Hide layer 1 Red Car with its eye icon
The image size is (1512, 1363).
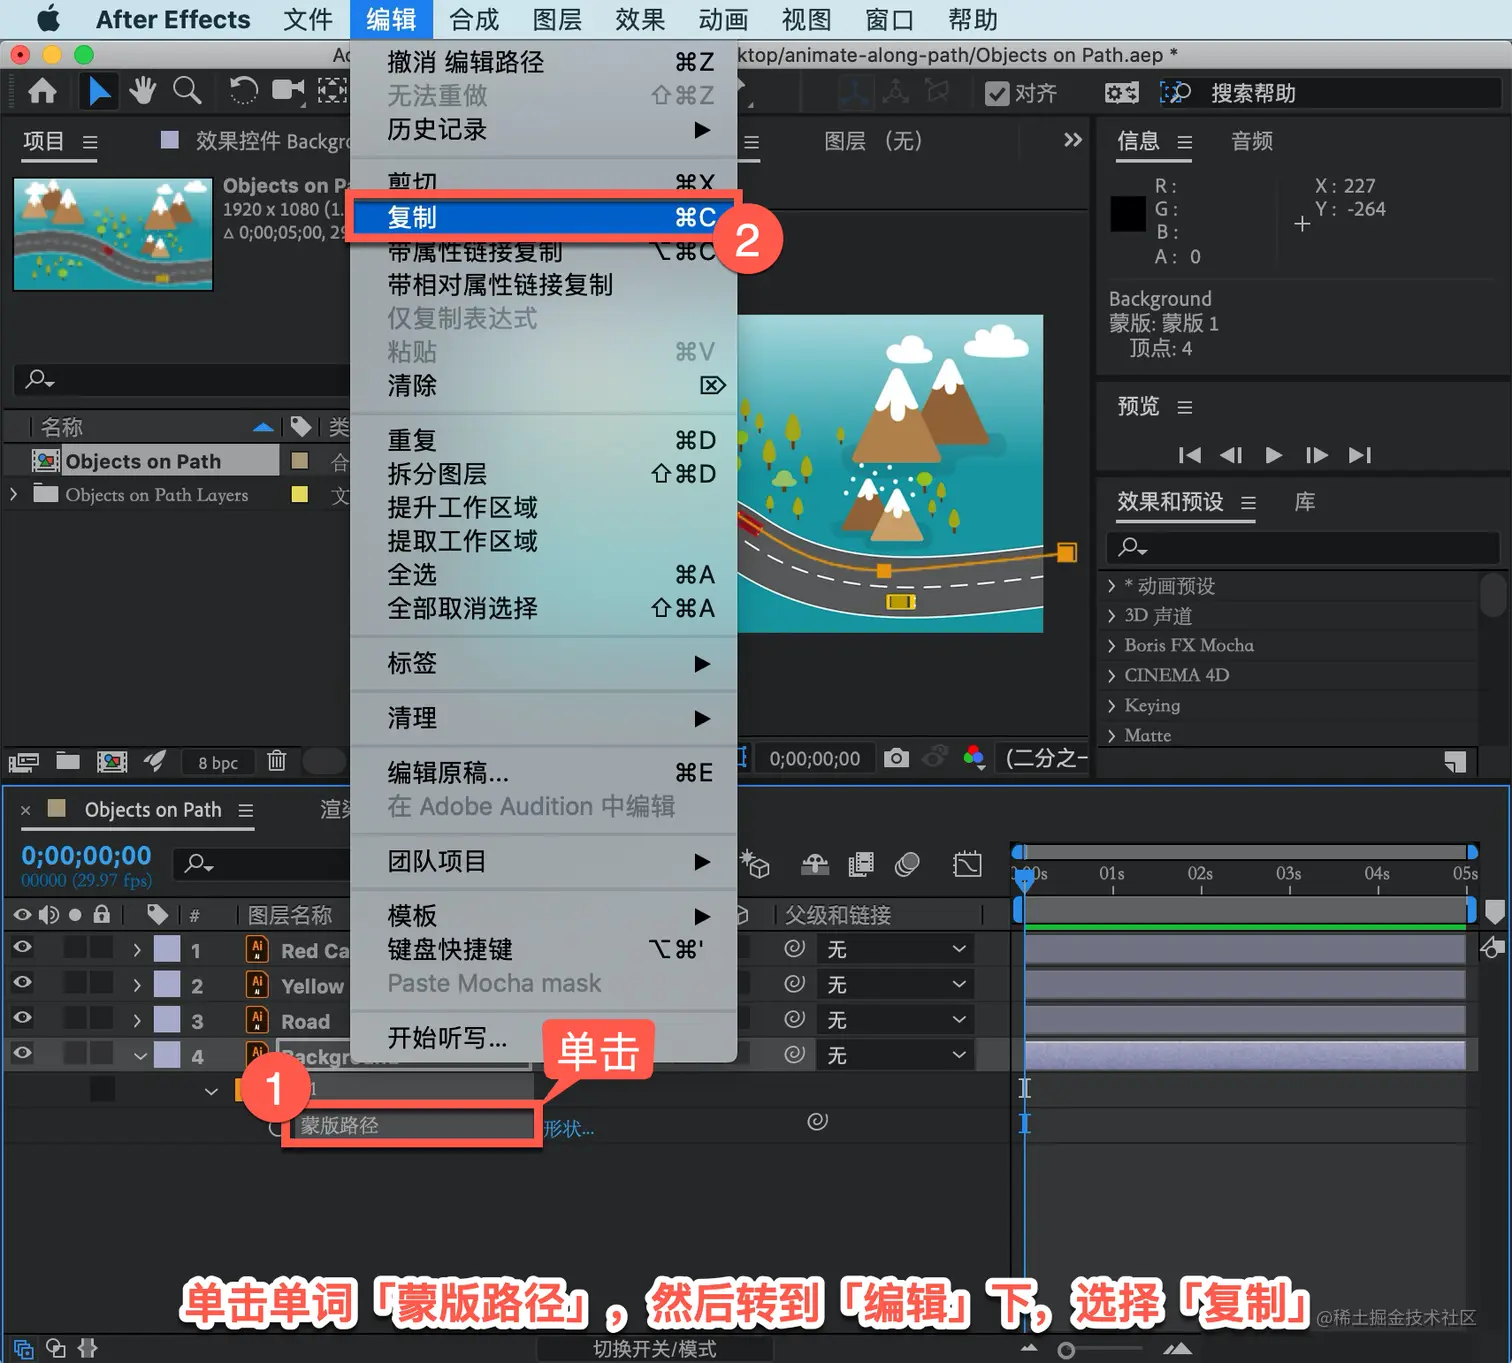click(x=22, y=947)
